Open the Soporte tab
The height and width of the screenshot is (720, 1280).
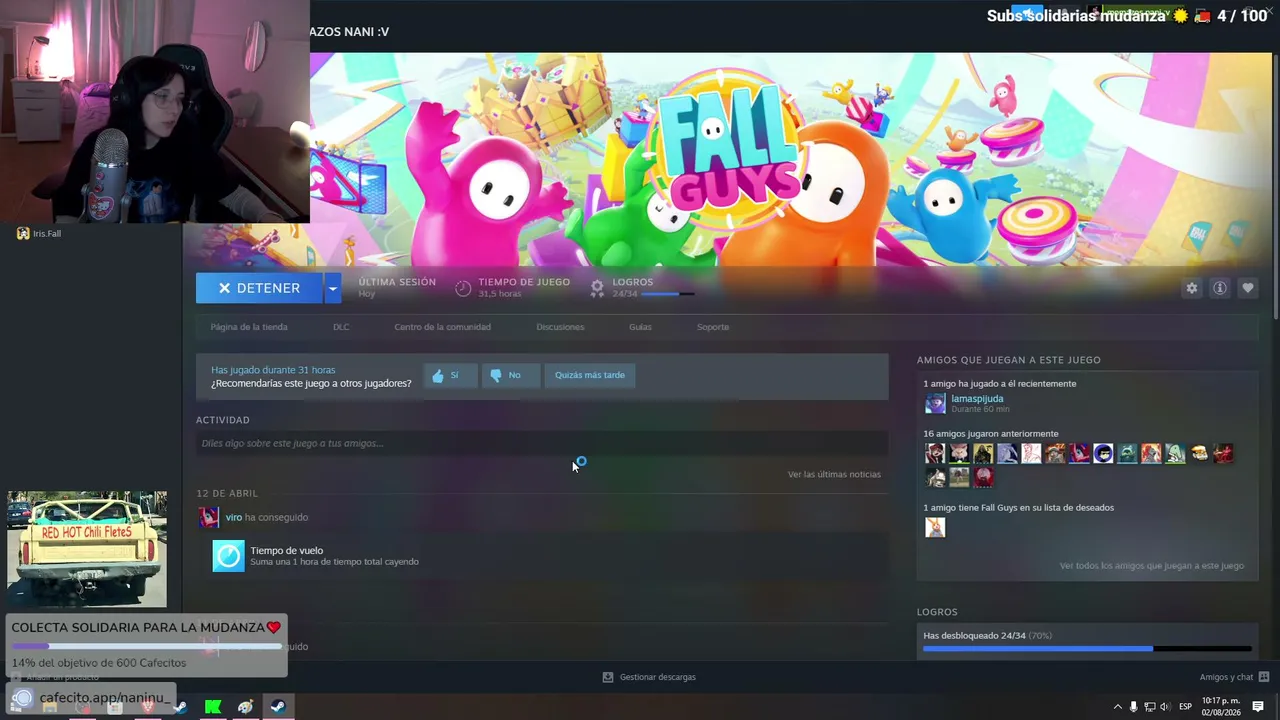(713, 327)
